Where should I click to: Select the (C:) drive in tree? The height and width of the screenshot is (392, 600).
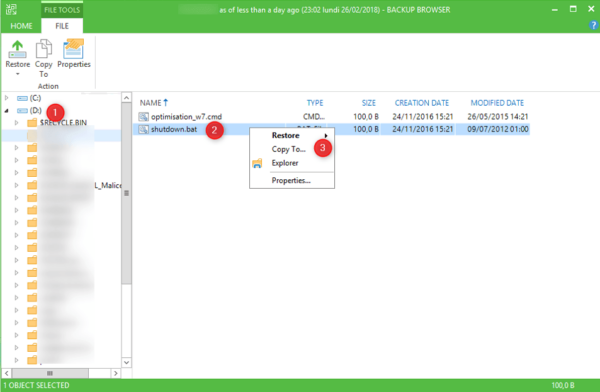[x=35, y=98]
